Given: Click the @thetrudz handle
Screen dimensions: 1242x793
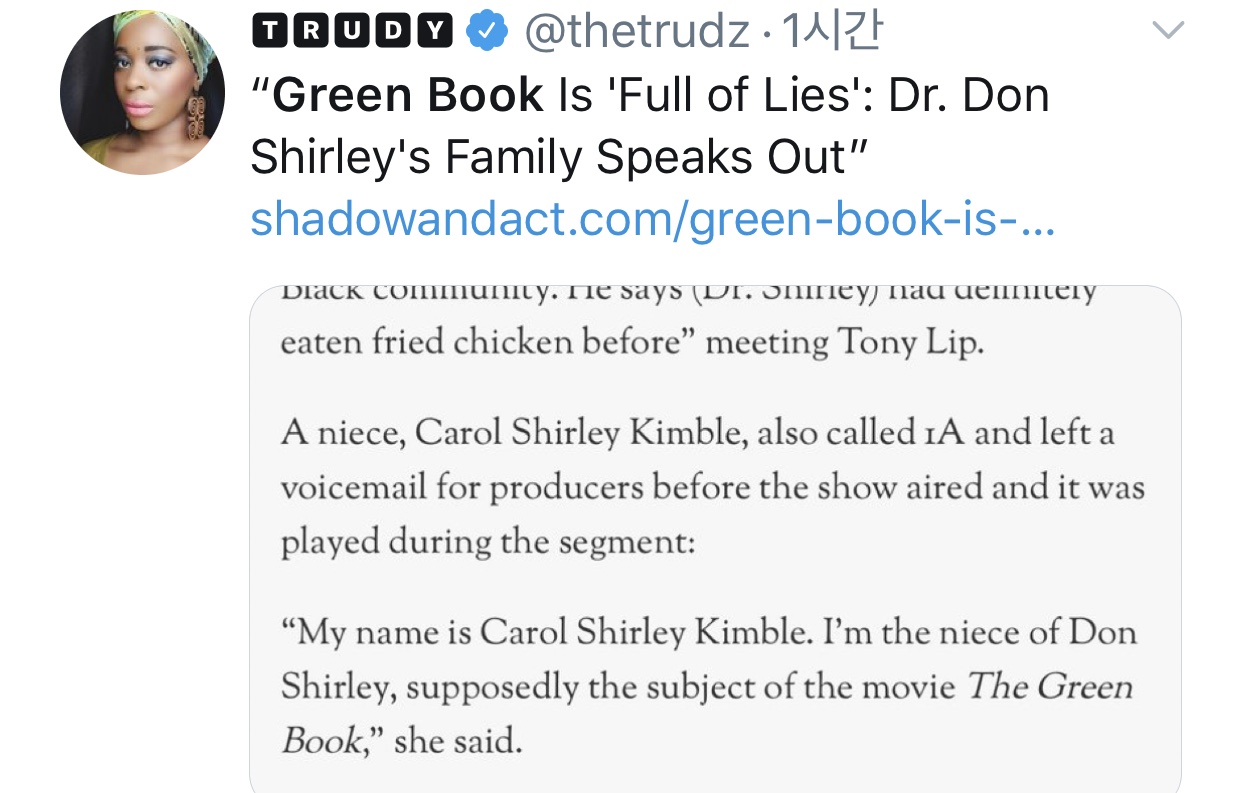Looking at the screenshot, I should click(637, 34).
